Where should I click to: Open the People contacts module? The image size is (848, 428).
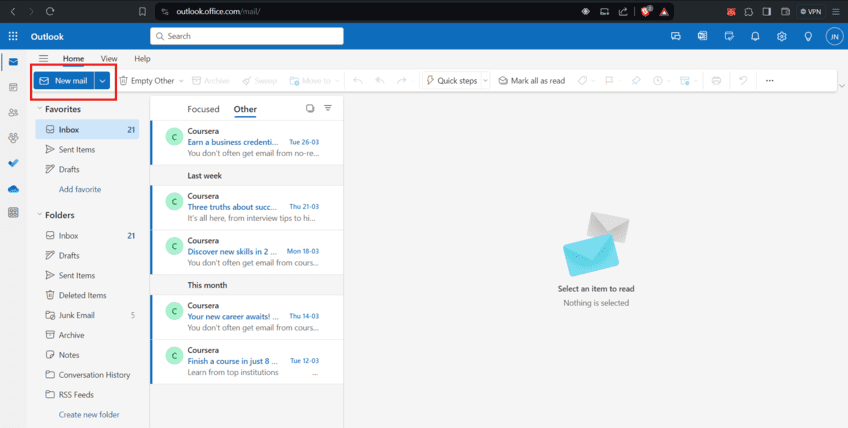[x=14, y=113]
